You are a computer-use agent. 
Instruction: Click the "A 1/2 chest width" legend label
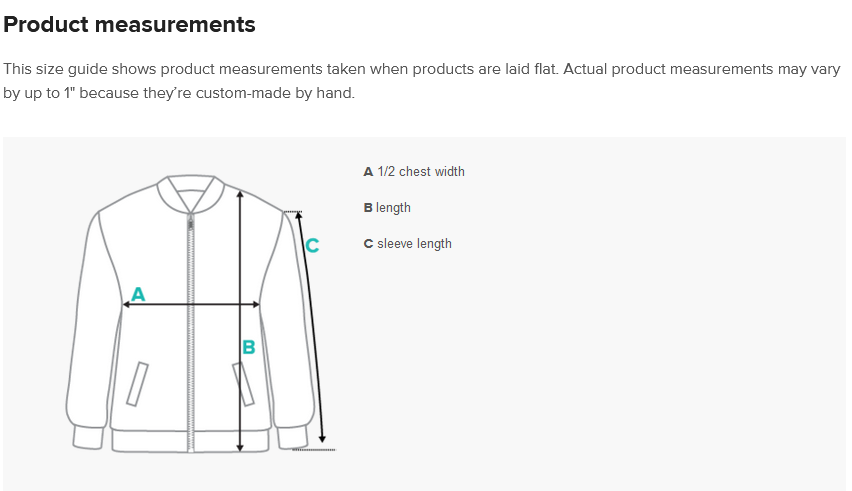pyautogui.click(x=414, y=172)
